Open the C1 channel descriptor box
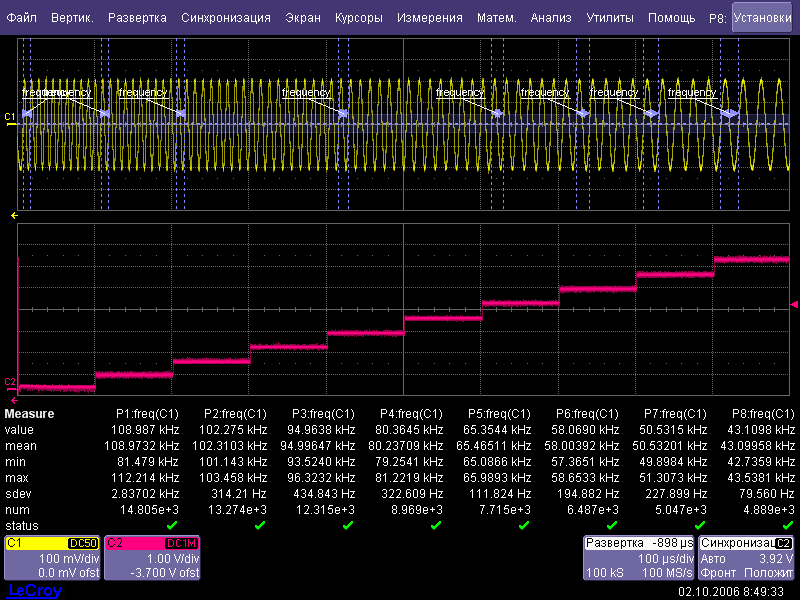 pos(50,557)
